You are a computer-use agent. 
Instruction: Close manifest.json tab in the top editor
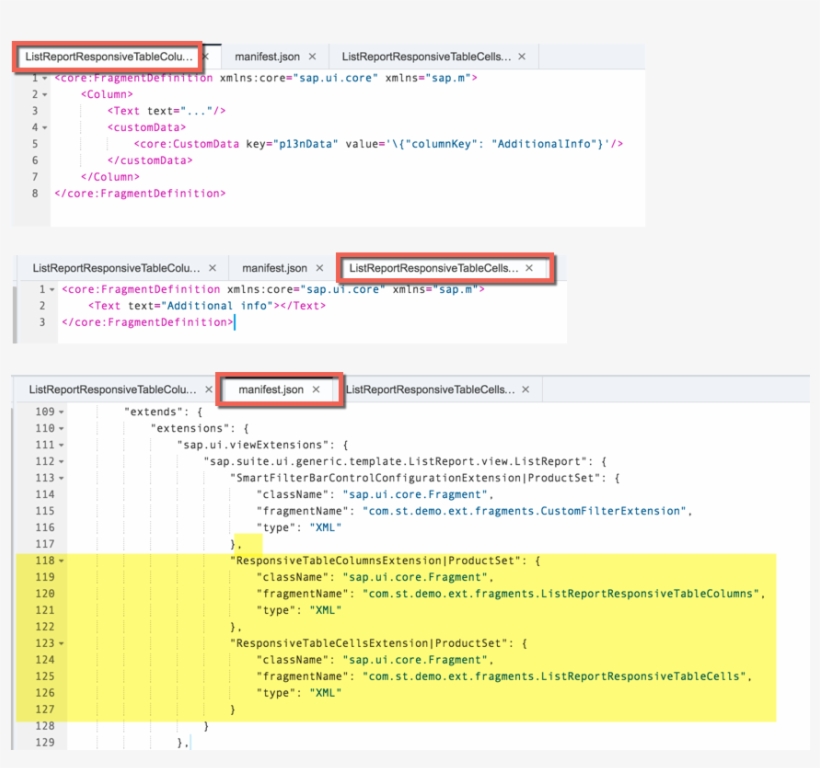coord(312,57)
